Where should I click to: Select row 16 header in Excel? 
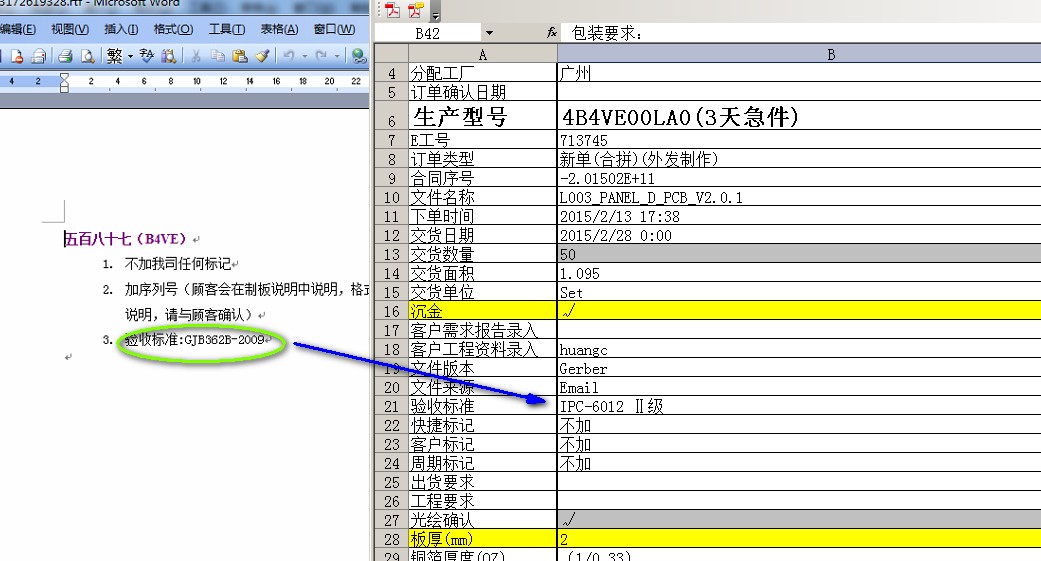coord(392,311)
